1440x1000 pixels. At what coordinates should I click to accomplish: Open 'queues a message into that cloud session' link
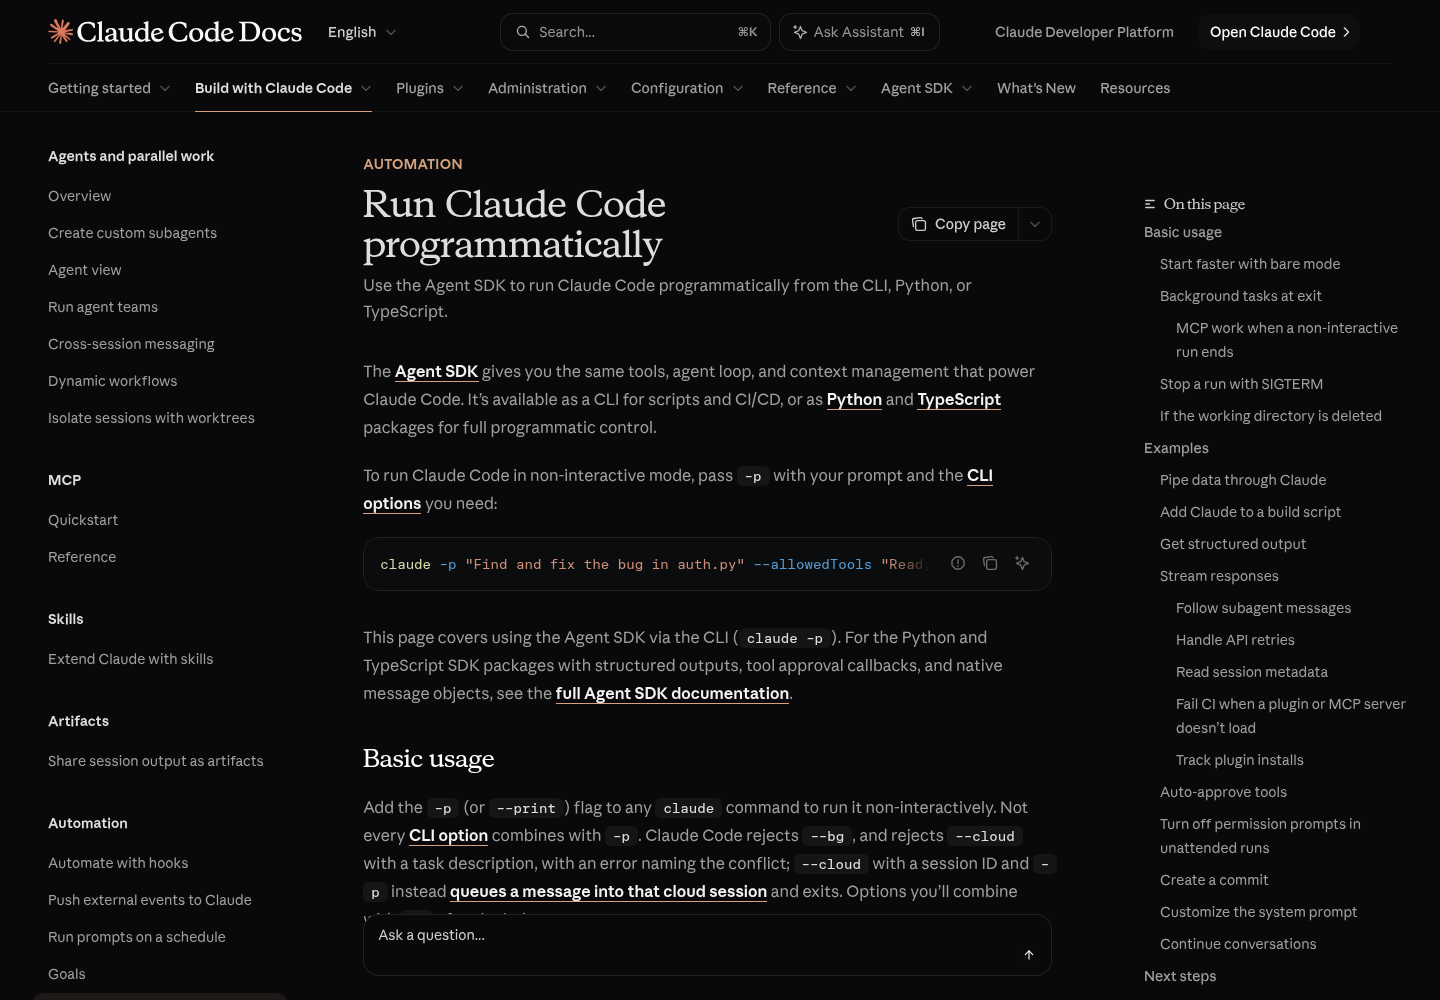[608, 892]
